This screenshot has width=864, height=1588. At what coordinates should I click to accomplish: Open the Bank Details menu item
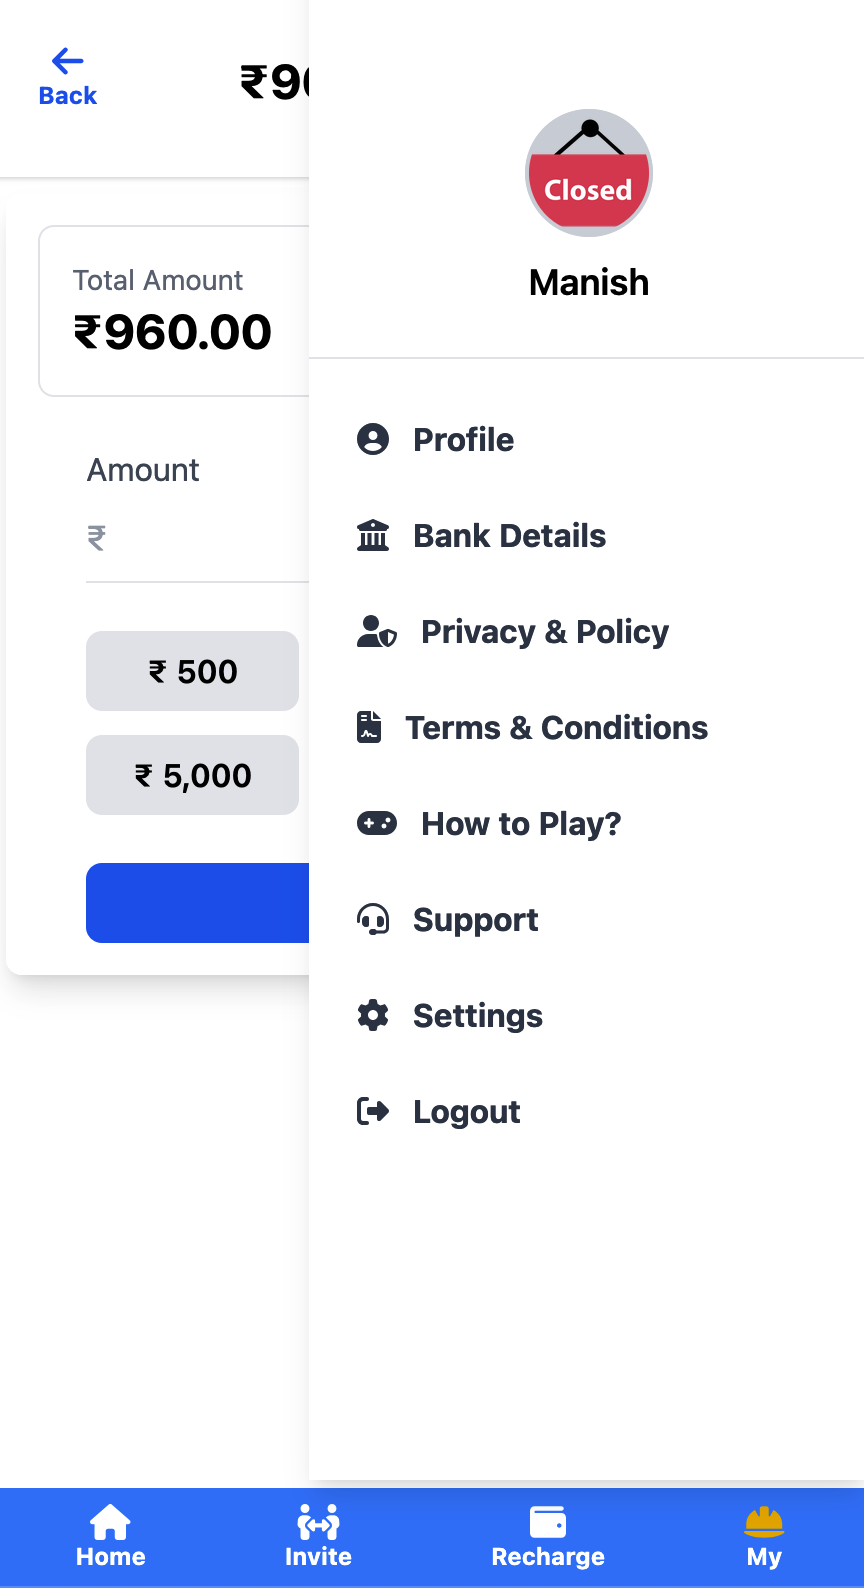tap(509, 536)
